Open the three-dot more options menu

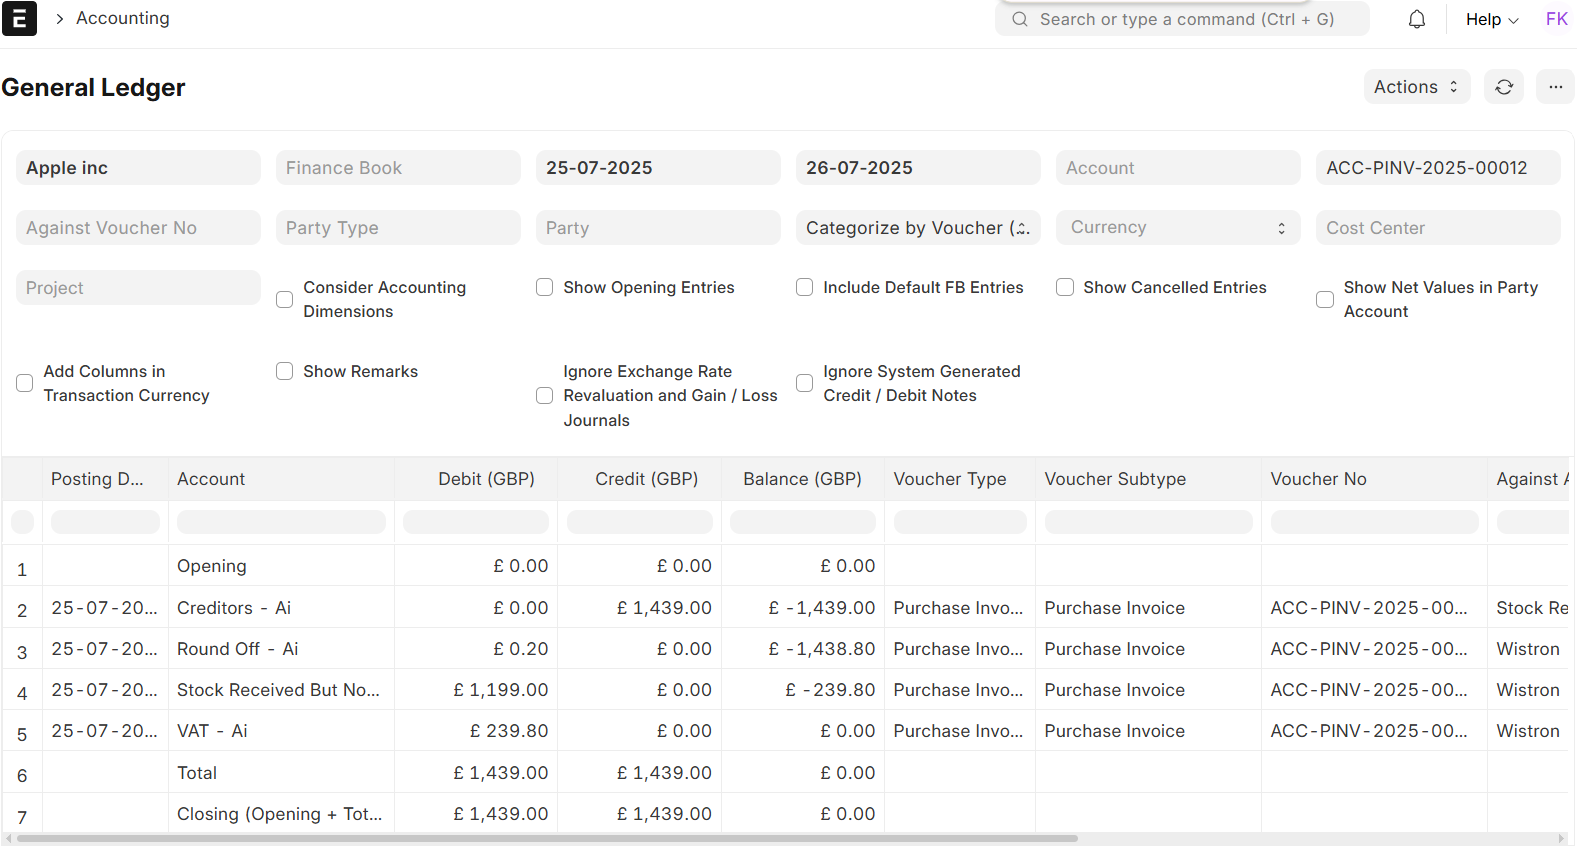click(x=1555, y=87)
